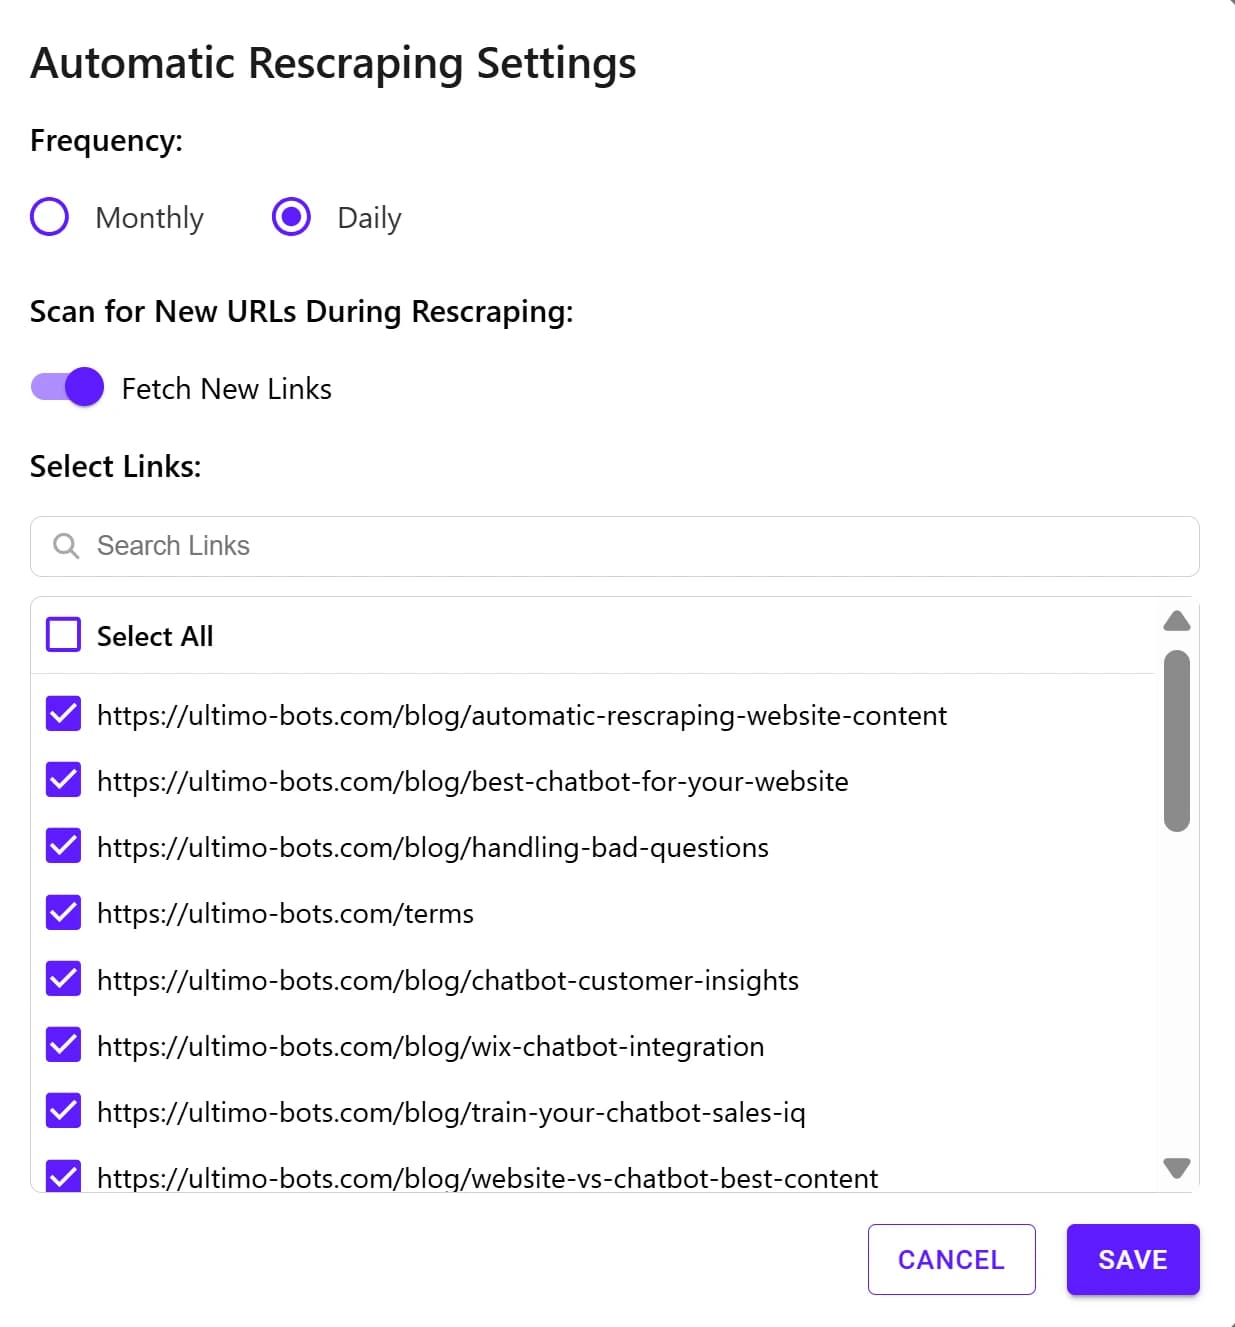Disable the Fetch New Links toggle
This screenshot has width=1235, height=1327.
[x=66, y=387]
